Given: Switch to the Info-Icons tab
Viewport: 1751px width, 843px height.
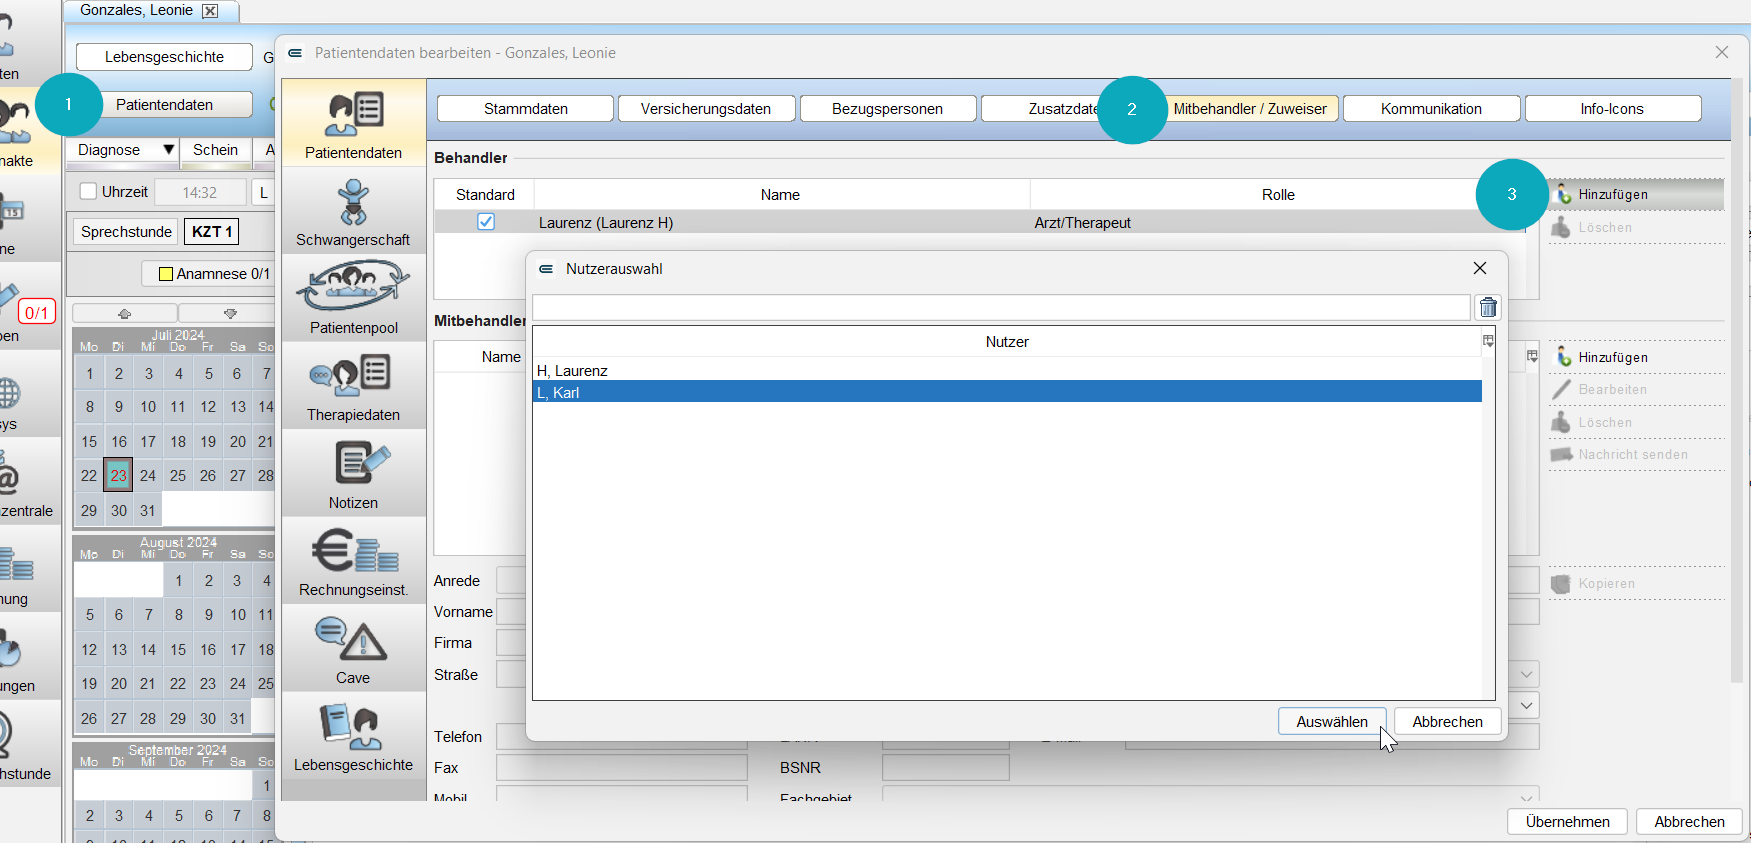Looking at the screenshot, I should [x=1612, y=109].
